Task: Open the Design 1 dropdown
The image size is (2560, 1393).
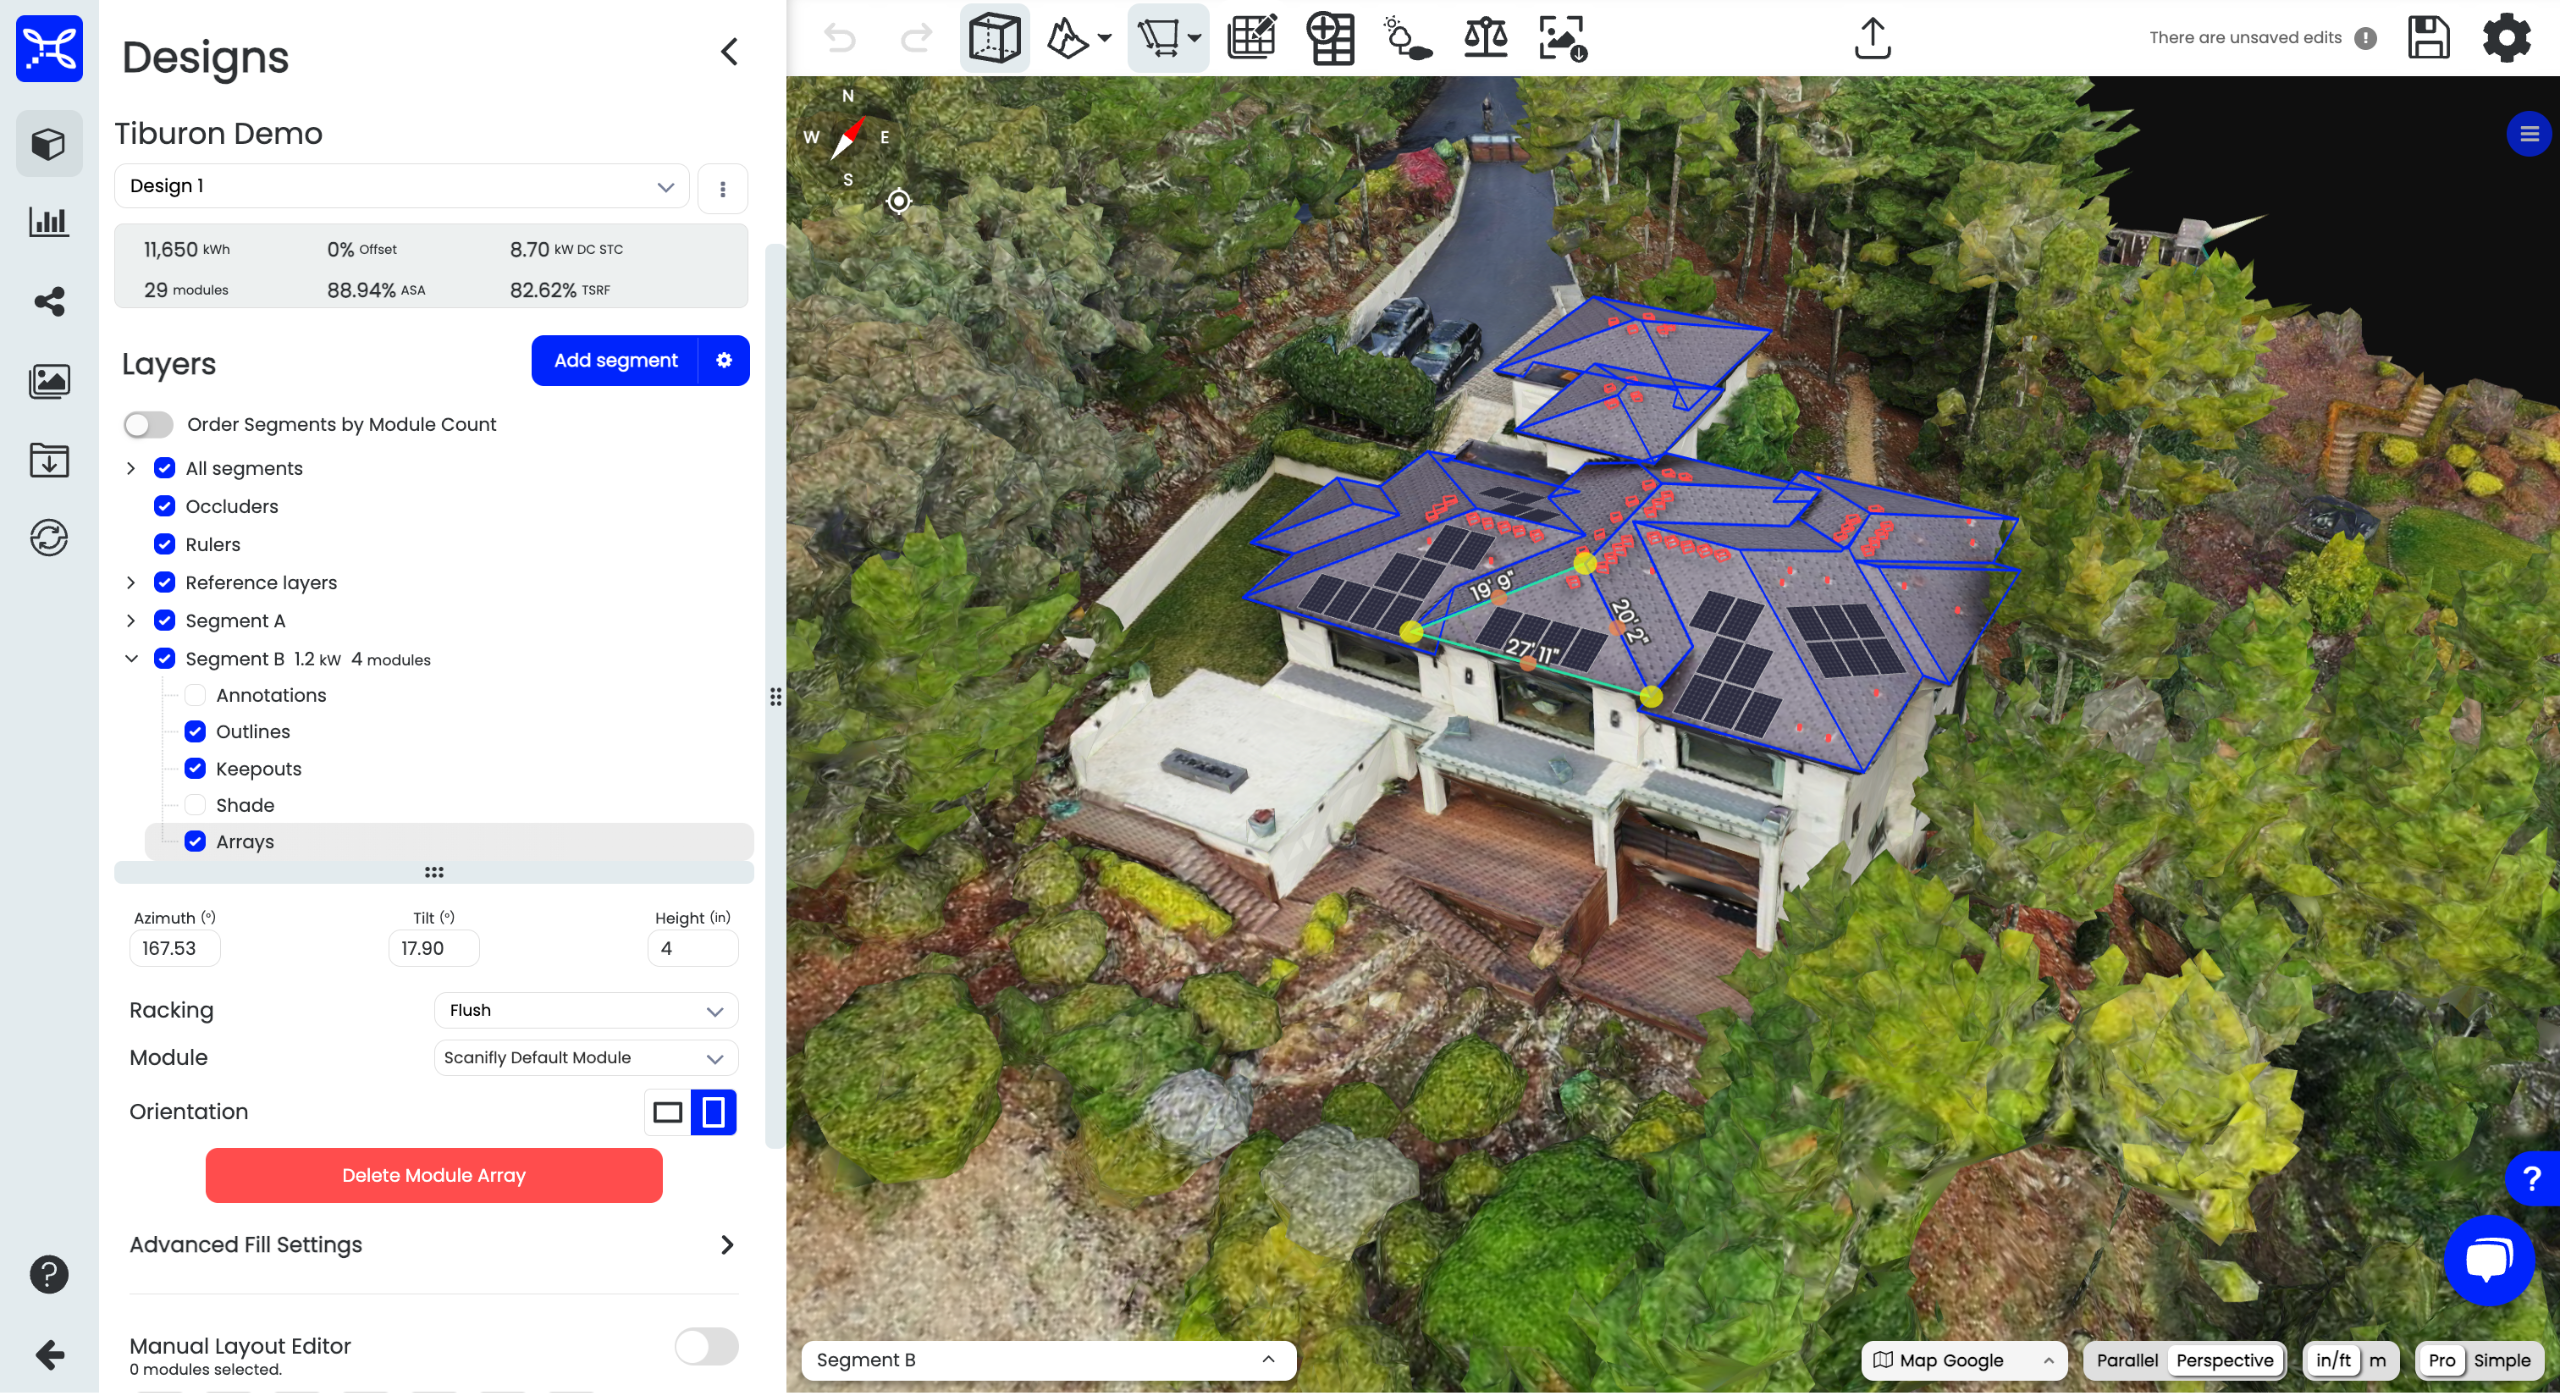Action: point(402,186)
